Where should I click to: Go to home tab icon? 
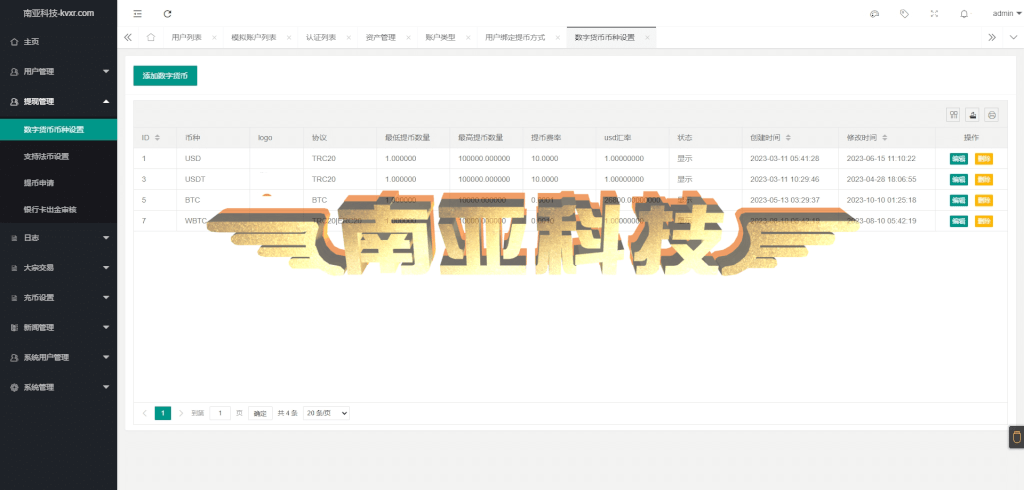pyautogui.click(x=151, y=37)
